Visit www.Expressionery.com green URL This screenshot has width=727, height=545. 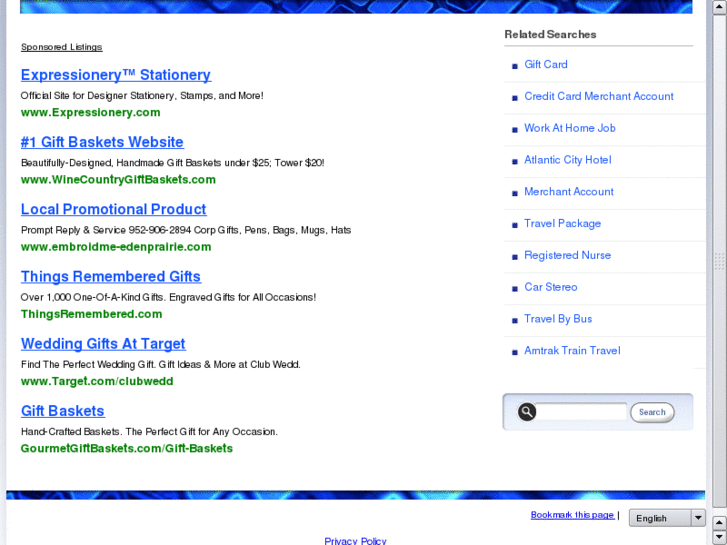90,113
